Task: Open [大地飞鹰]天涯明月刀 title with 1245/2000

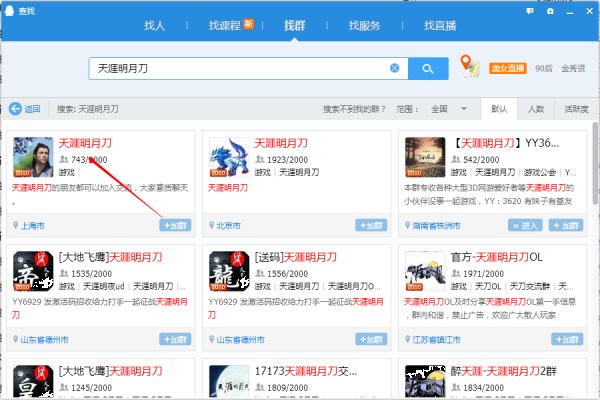Action: 111,371
